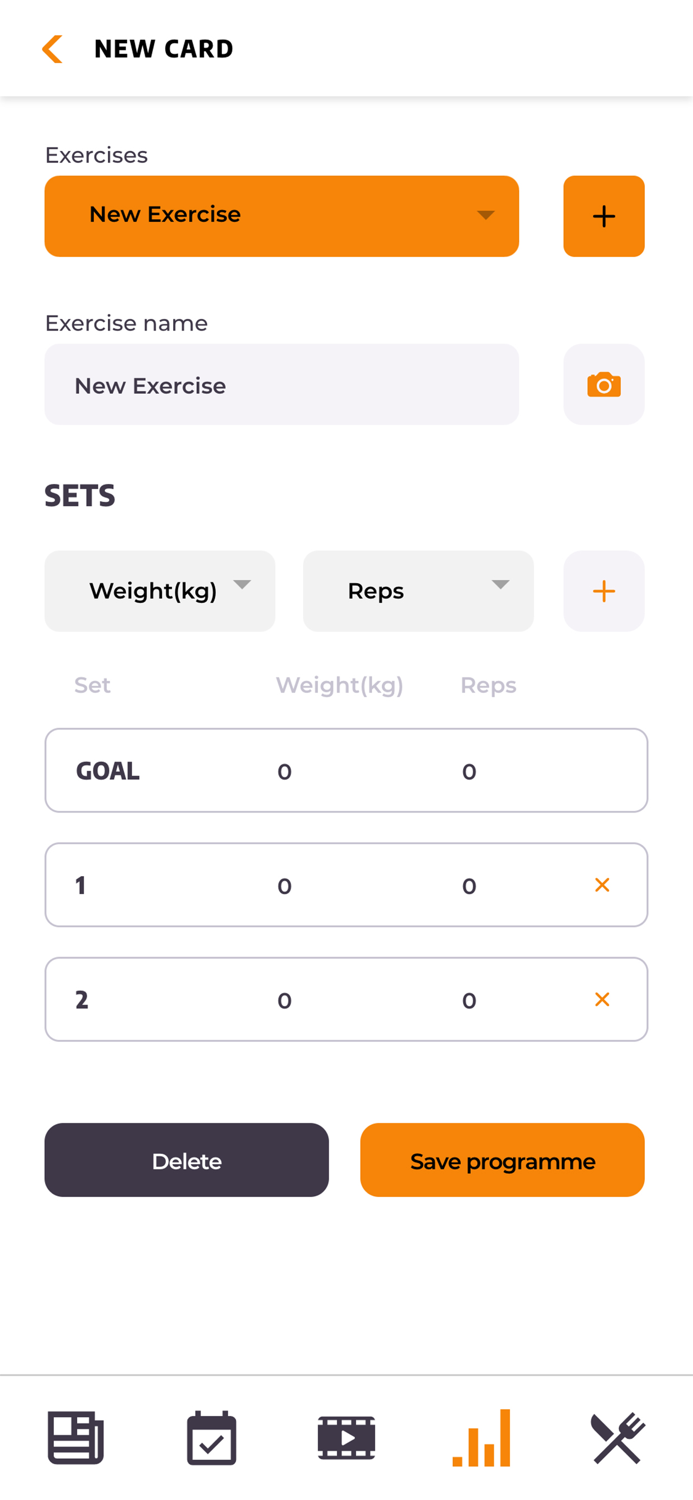The height and width of the screenshot is (1500, 693).
Task: Open the Reps type dropdown
Action: 418,591
